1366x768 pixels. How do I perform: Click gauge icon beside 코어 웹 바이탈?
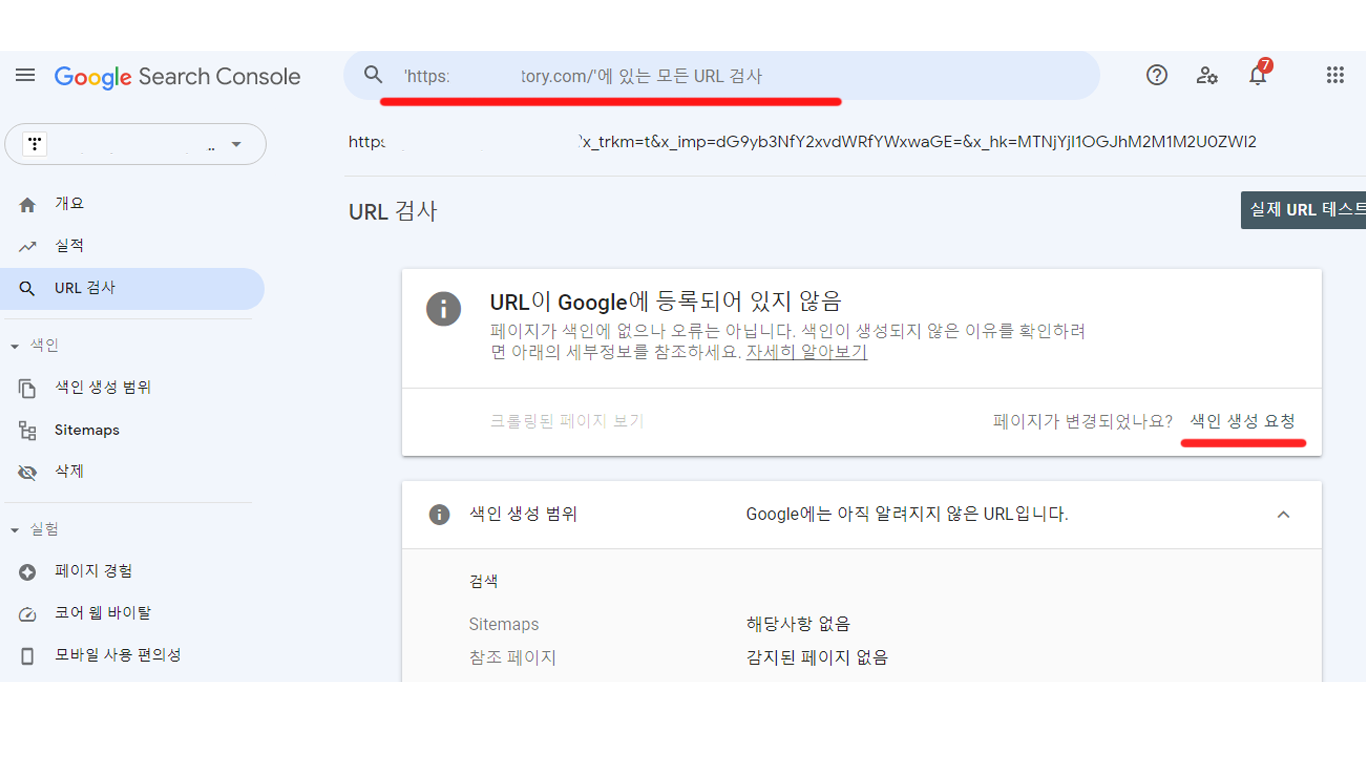coord(28,614)
